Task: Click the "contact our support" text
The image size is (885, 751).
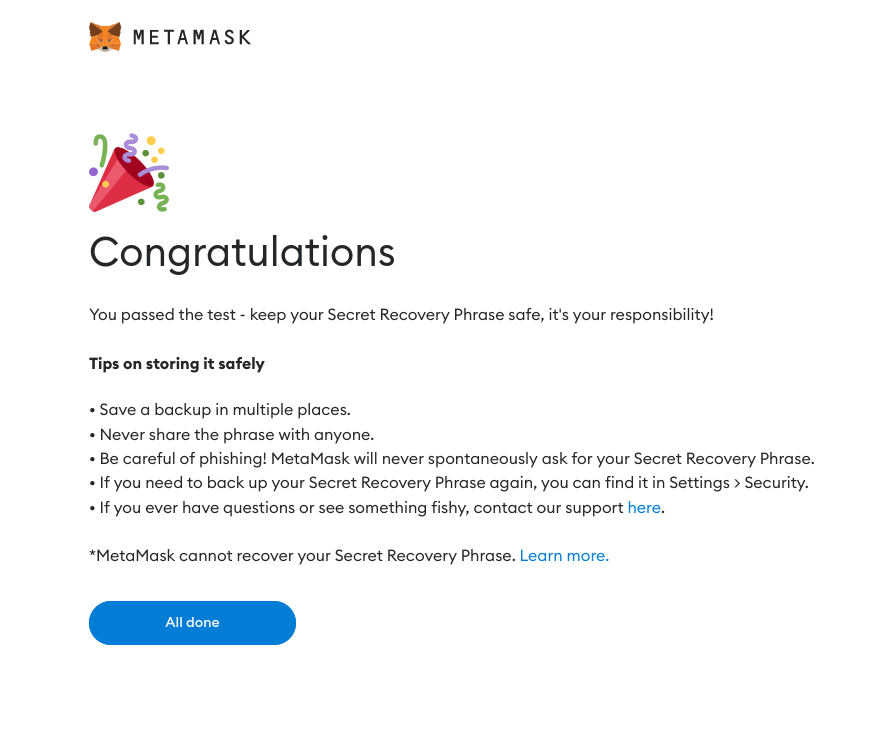Action: coord(548,508)
